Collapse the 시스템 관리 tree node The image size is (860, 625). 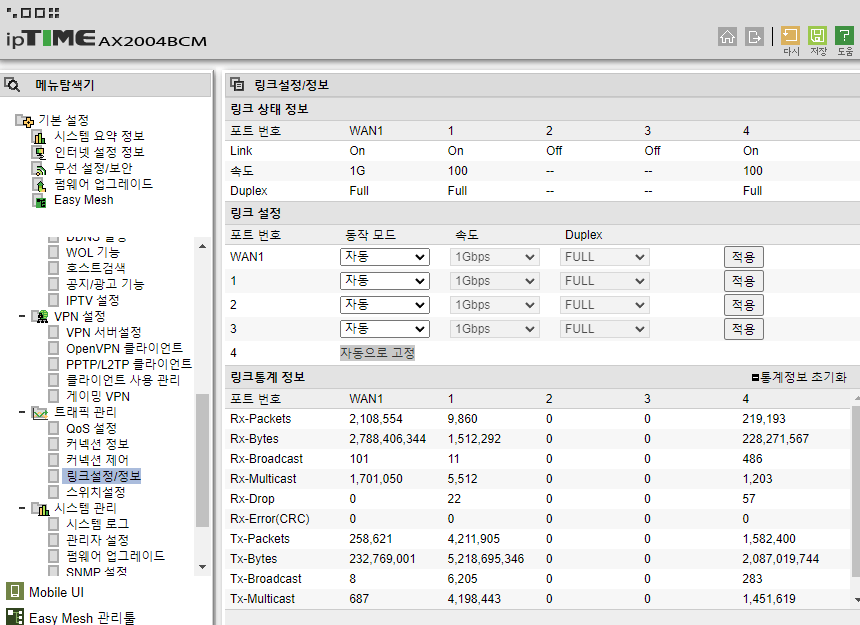(22, 508)
